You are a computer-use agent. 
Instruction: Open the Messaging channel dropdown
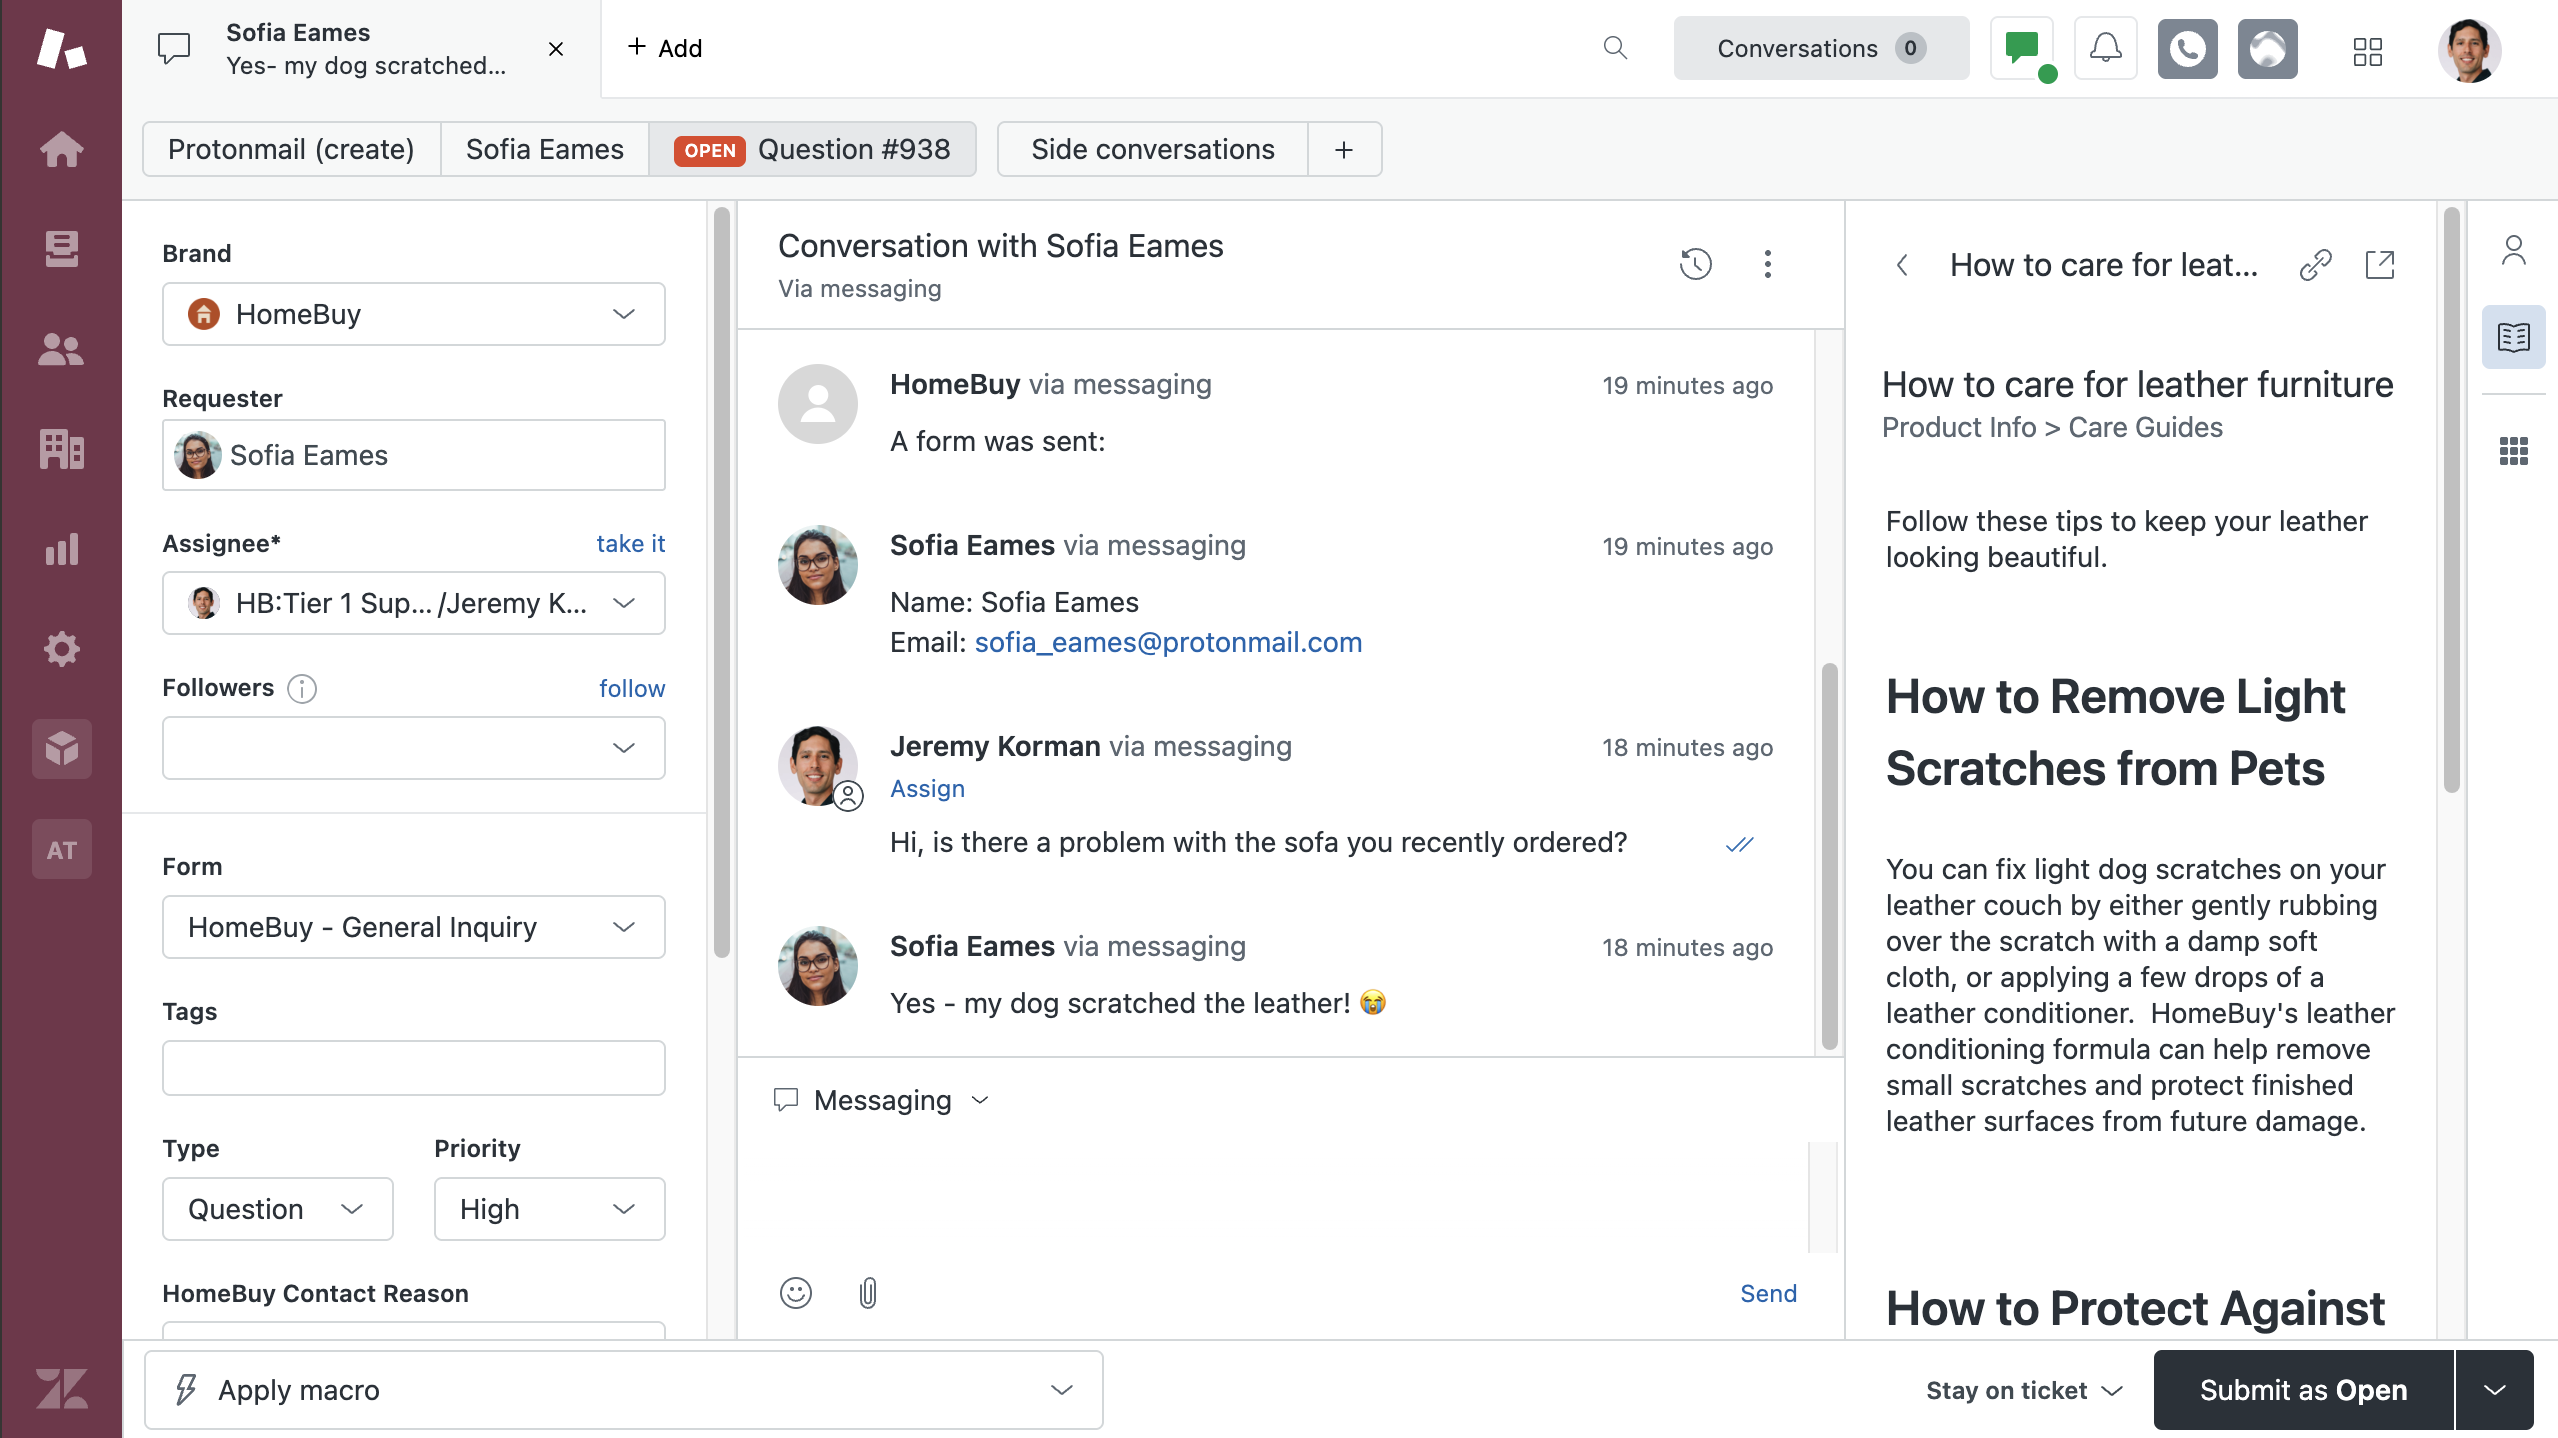click(x=882, y=1100)
